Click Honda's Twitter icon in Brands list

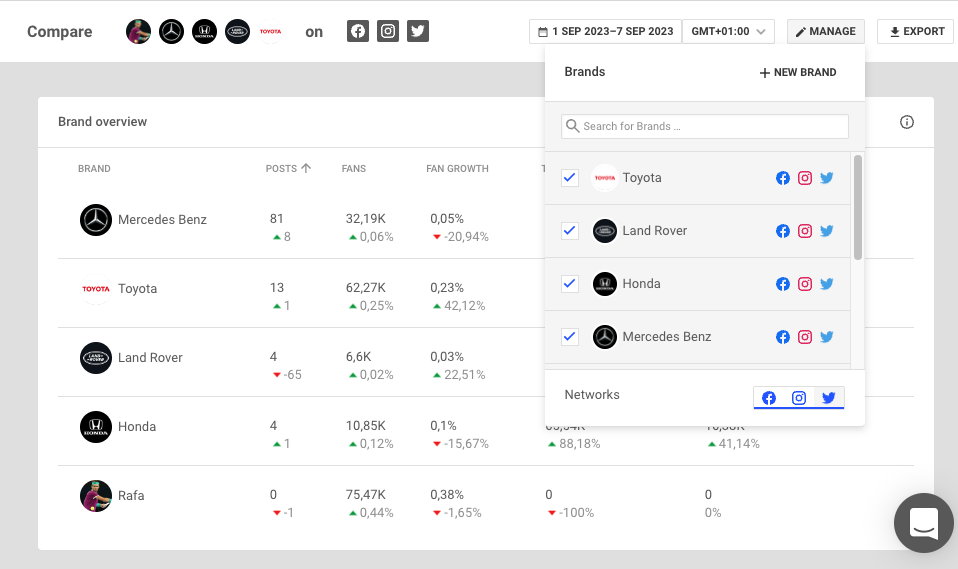pyautogui.click(x=827, y=284)
